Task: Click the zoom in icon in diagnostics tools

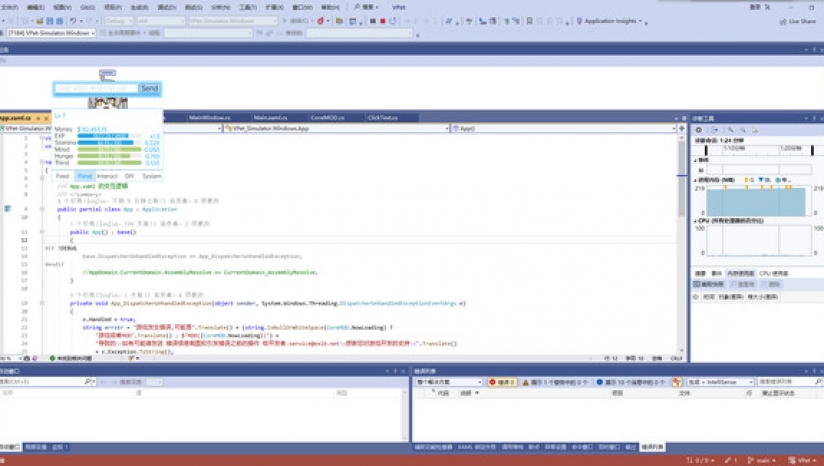Action: [730, 130]
